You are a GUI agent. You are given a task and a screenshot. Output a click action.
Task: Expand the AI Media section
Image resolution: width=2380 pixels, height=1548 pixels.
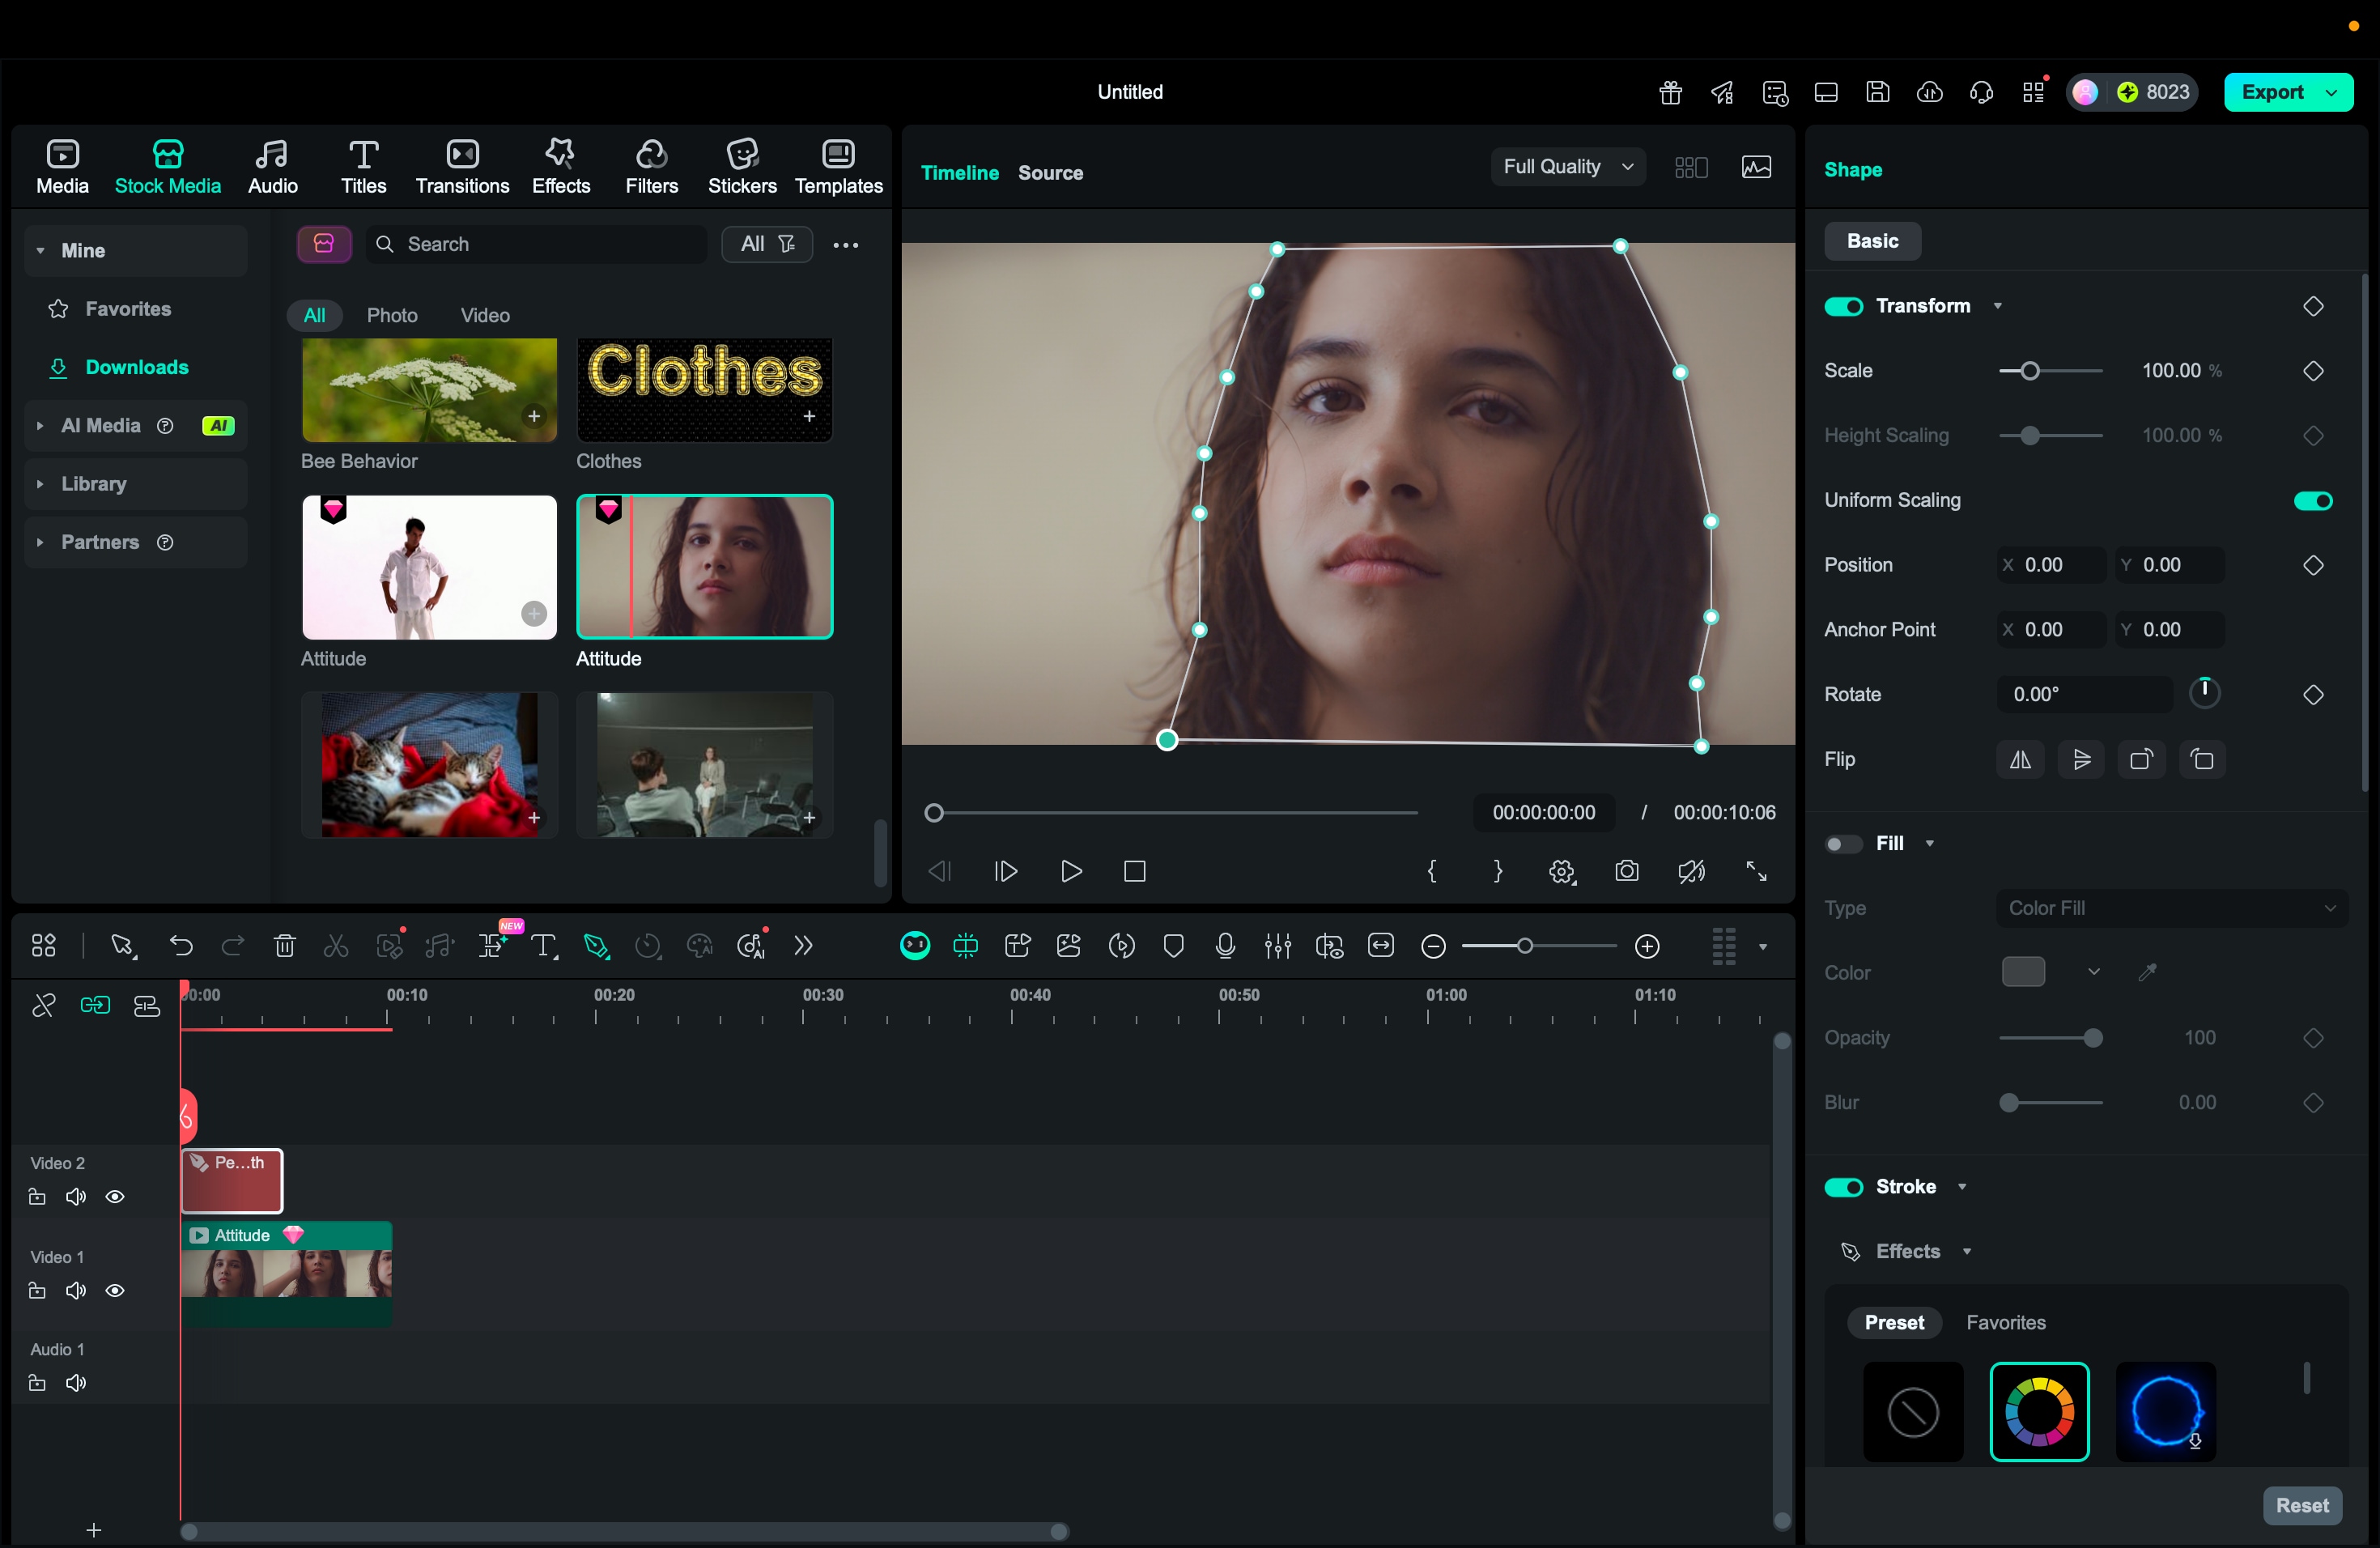tap(40, 426)
